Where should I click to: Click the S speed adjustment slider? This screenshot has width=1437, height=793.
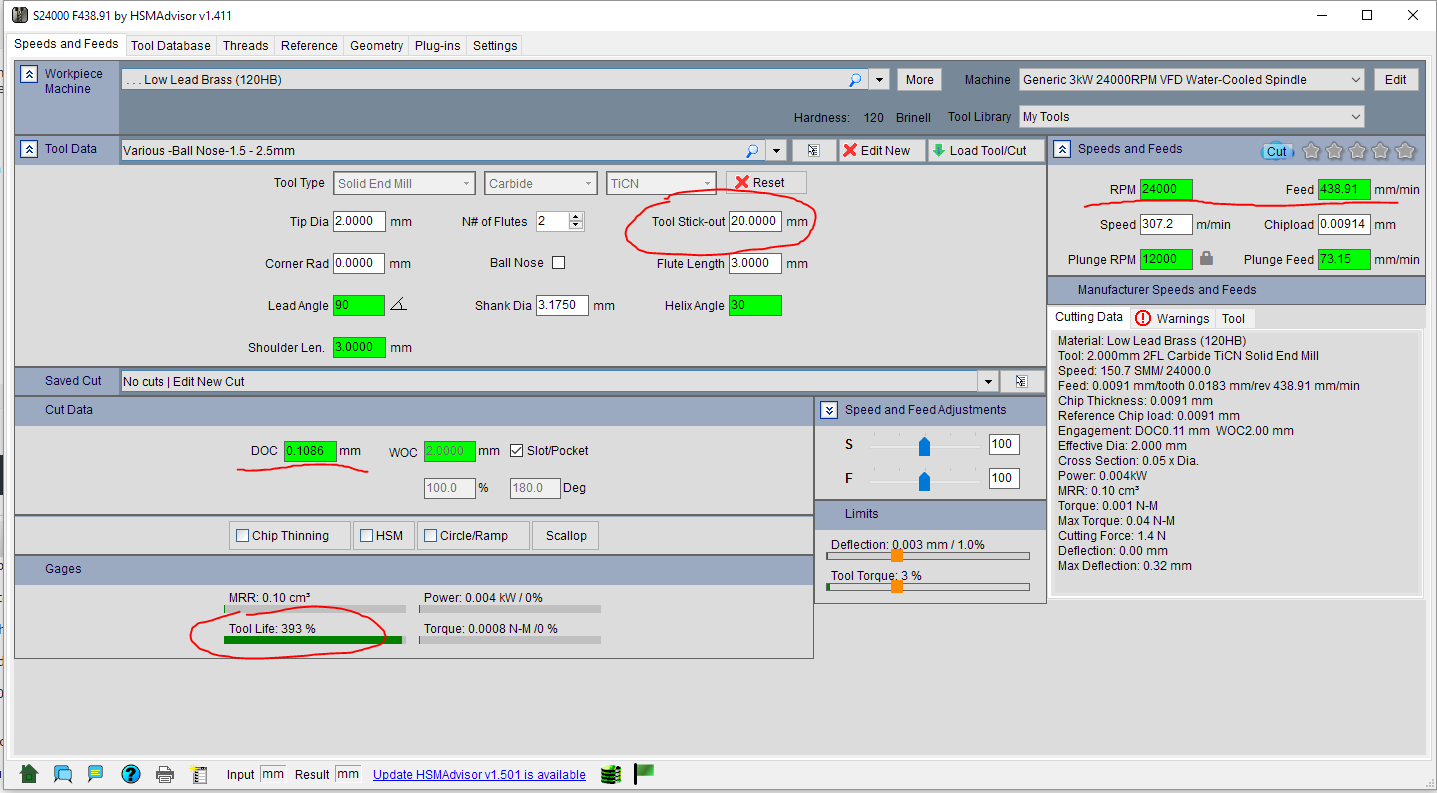click(924, 445)
